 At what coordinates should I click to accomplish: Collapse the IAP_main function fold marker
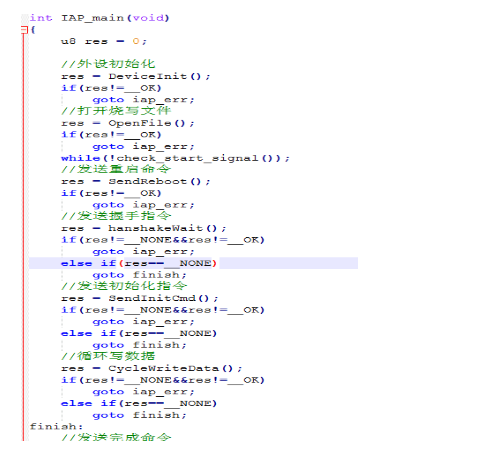(x=24, y=30)
